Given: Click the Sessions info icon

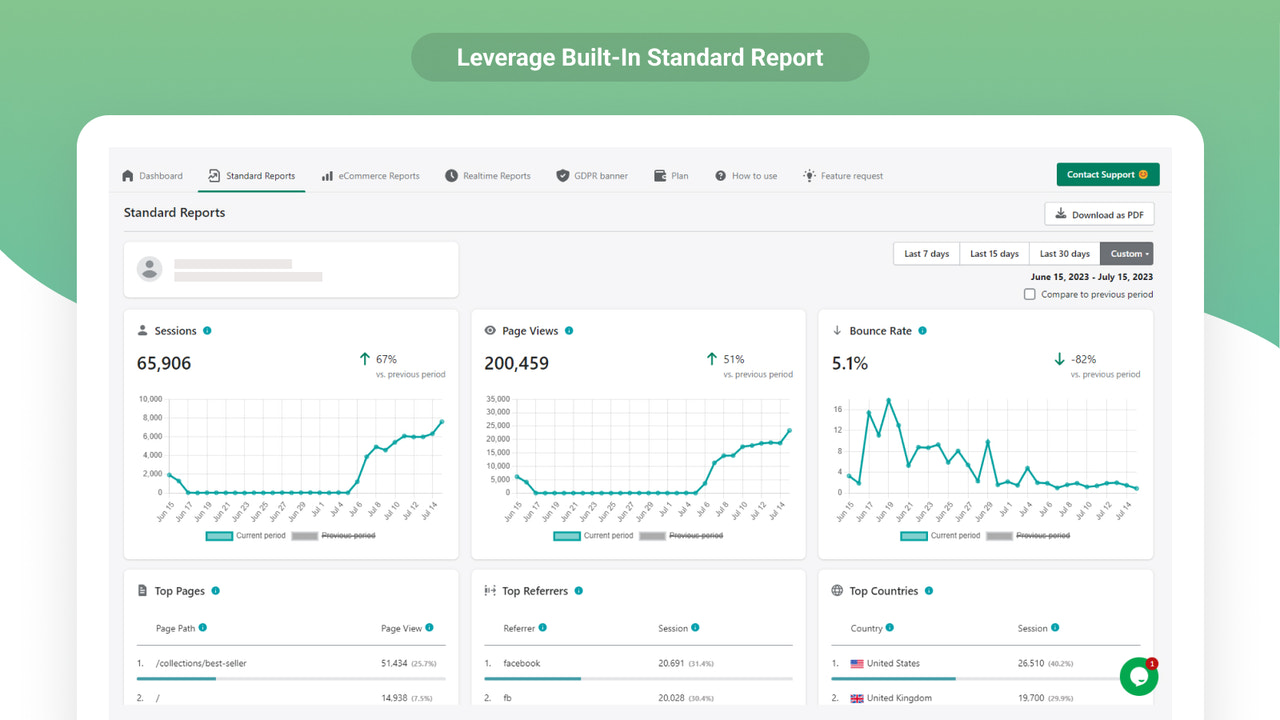Looking at the screenshot, I should click(207, 330).
